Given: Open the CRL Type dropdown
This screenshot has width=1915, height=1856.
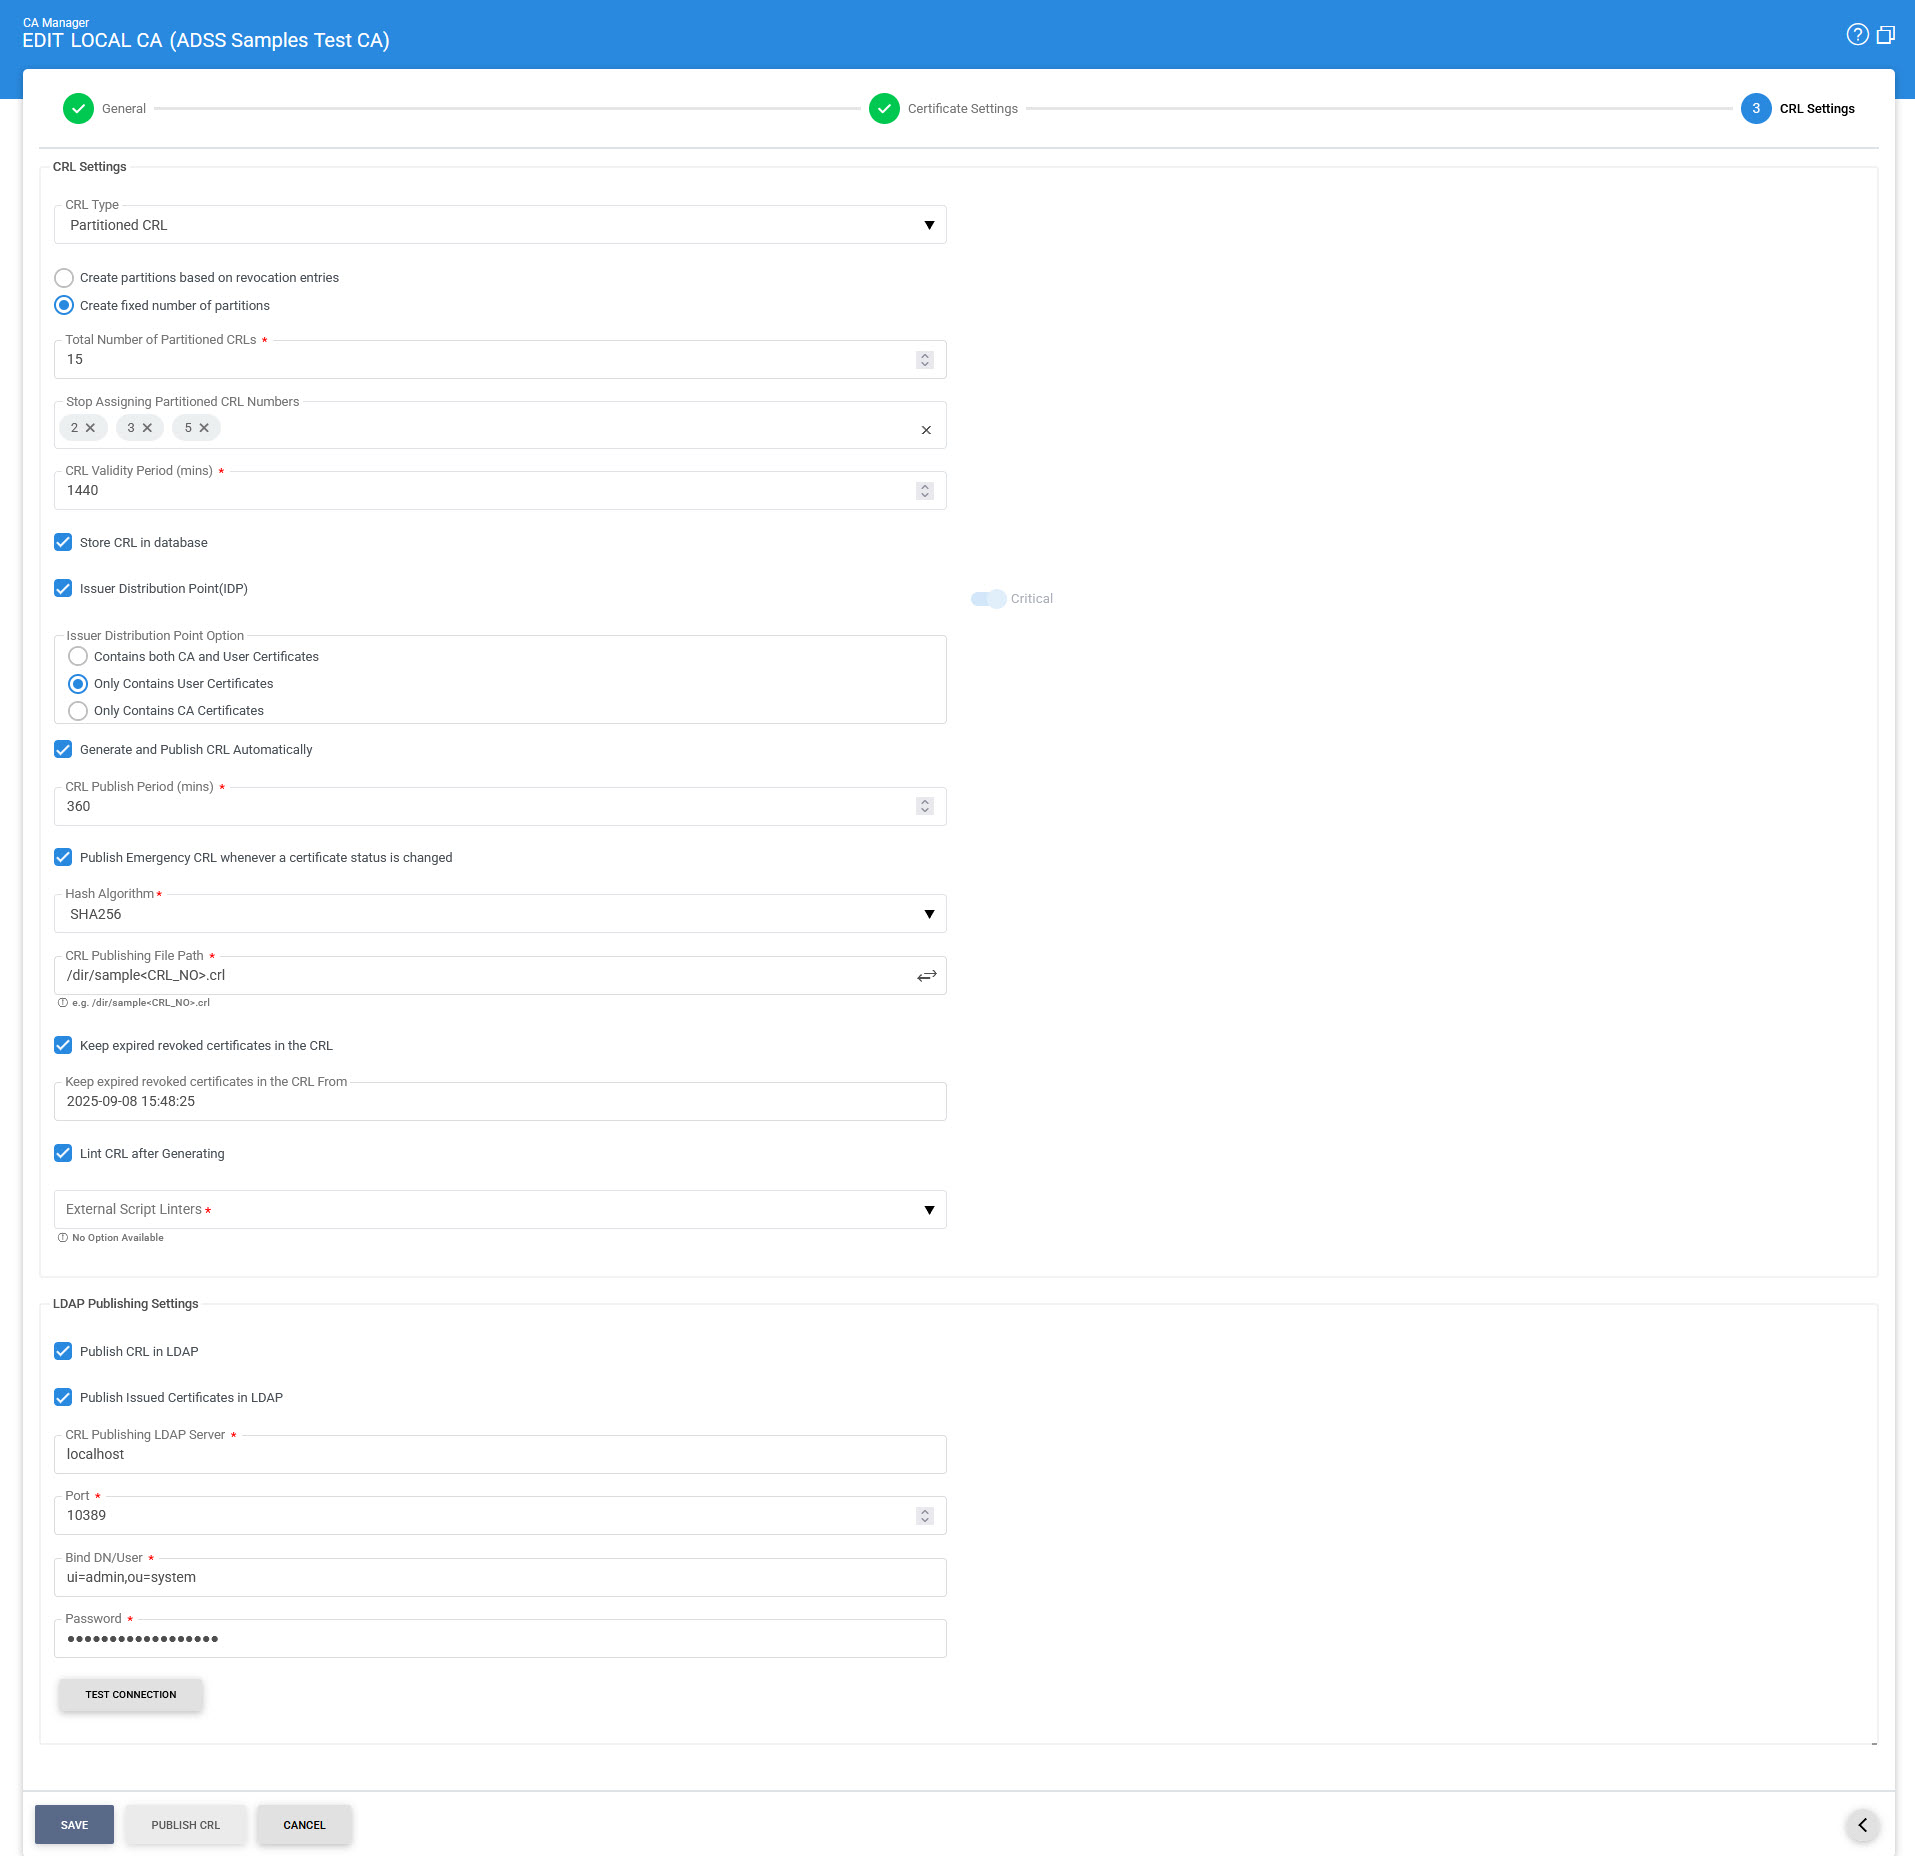Looking at the screenshot, I should [x=500, y=226].
